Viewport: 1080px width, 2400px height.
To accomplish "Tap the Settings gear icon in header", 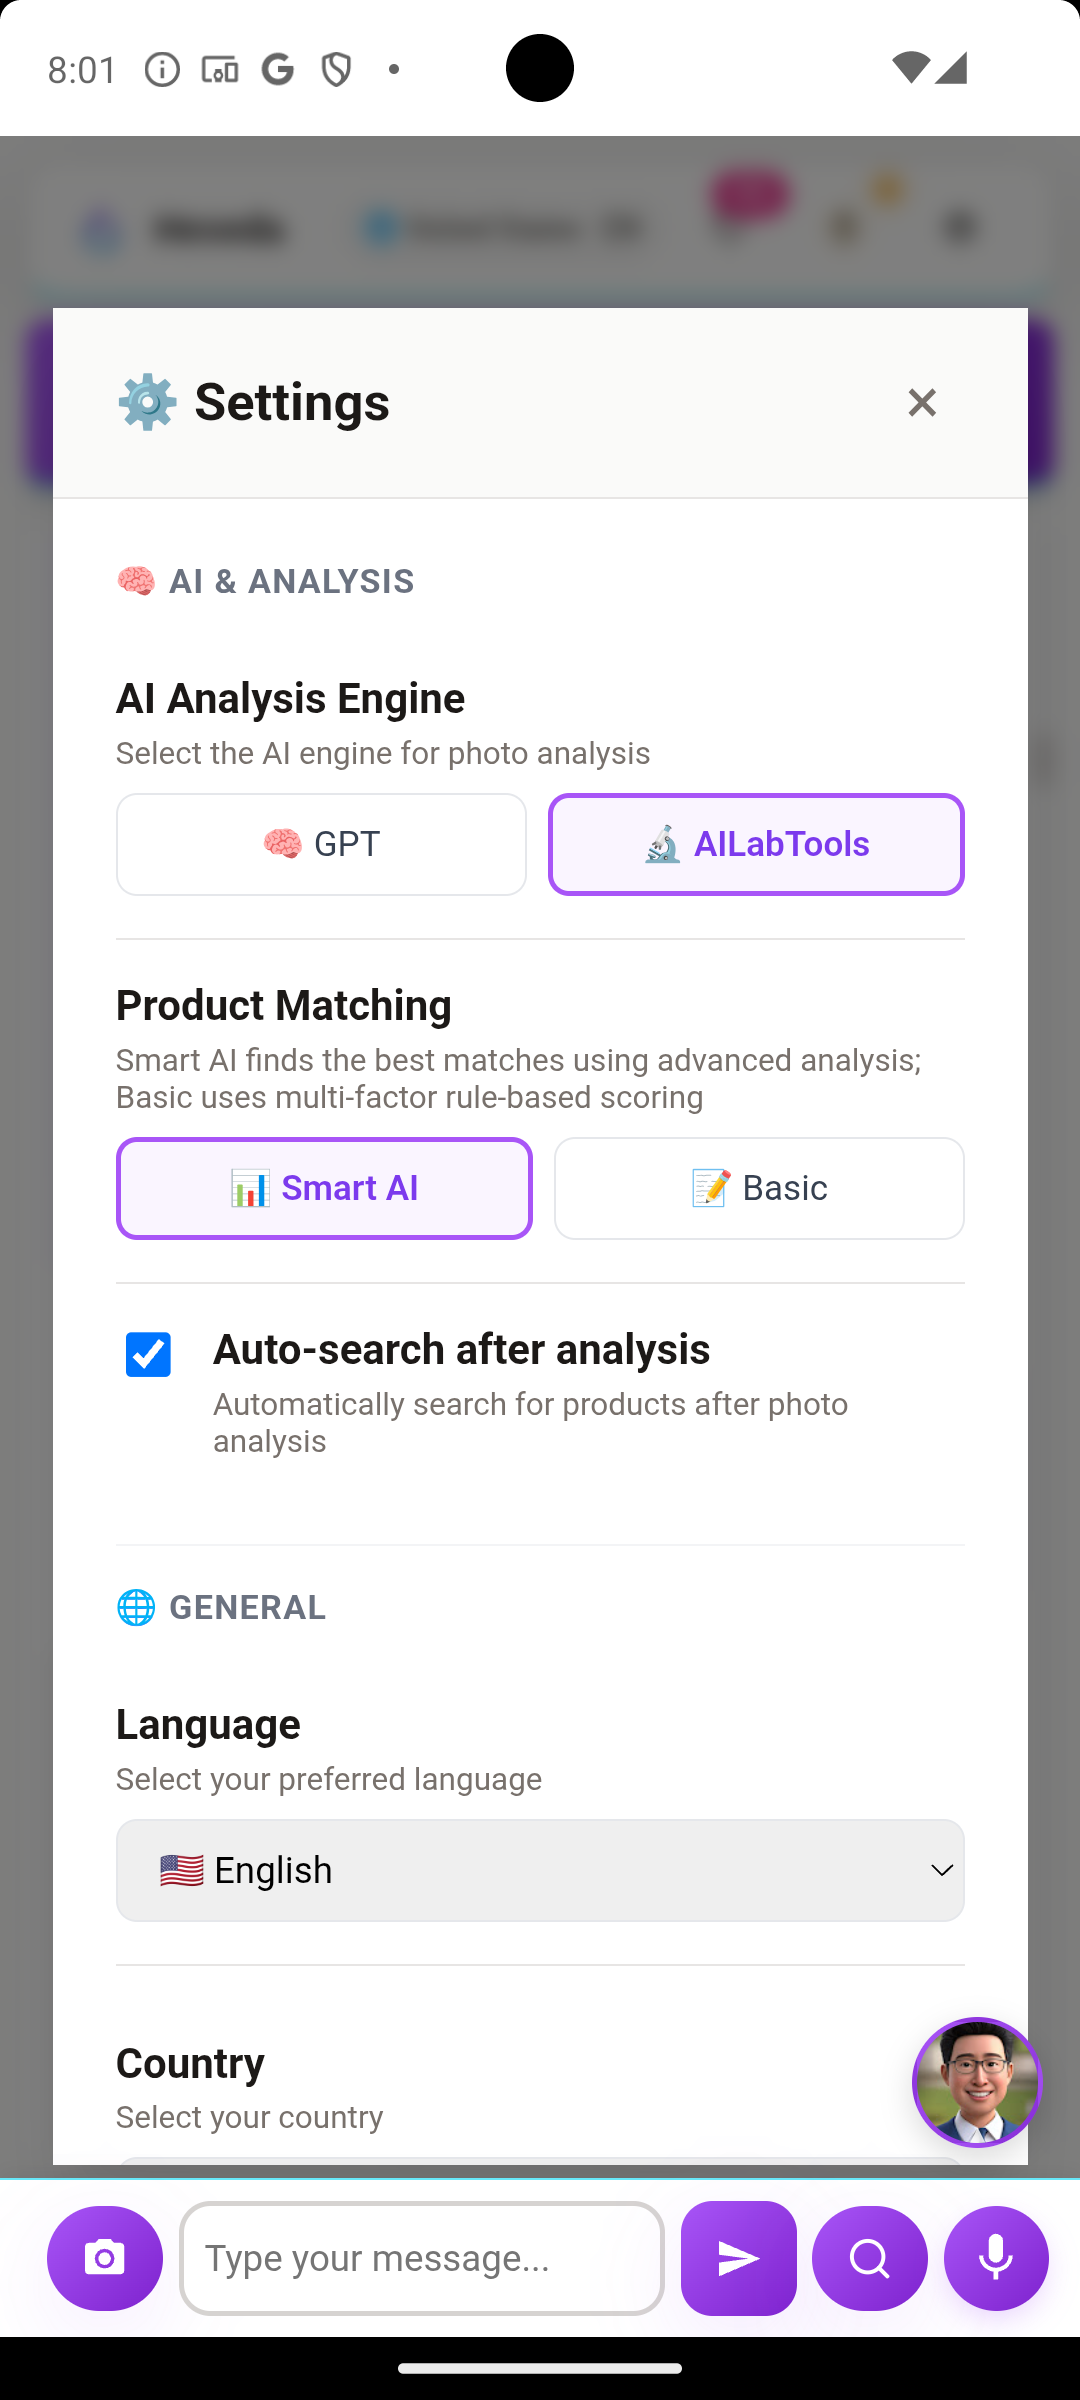I will (x=147, y=402).
